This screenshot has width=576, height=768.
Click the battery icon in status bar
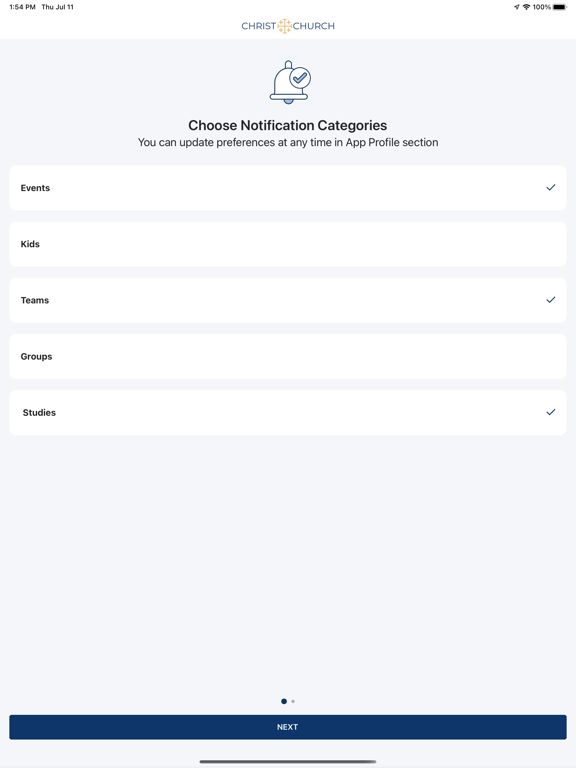(560, 7)
